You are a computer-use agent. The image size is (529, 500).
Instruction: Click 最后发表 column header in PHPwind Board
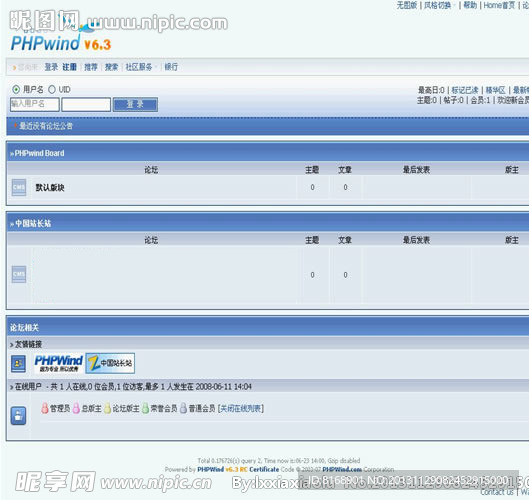click(x=416, y=170)
